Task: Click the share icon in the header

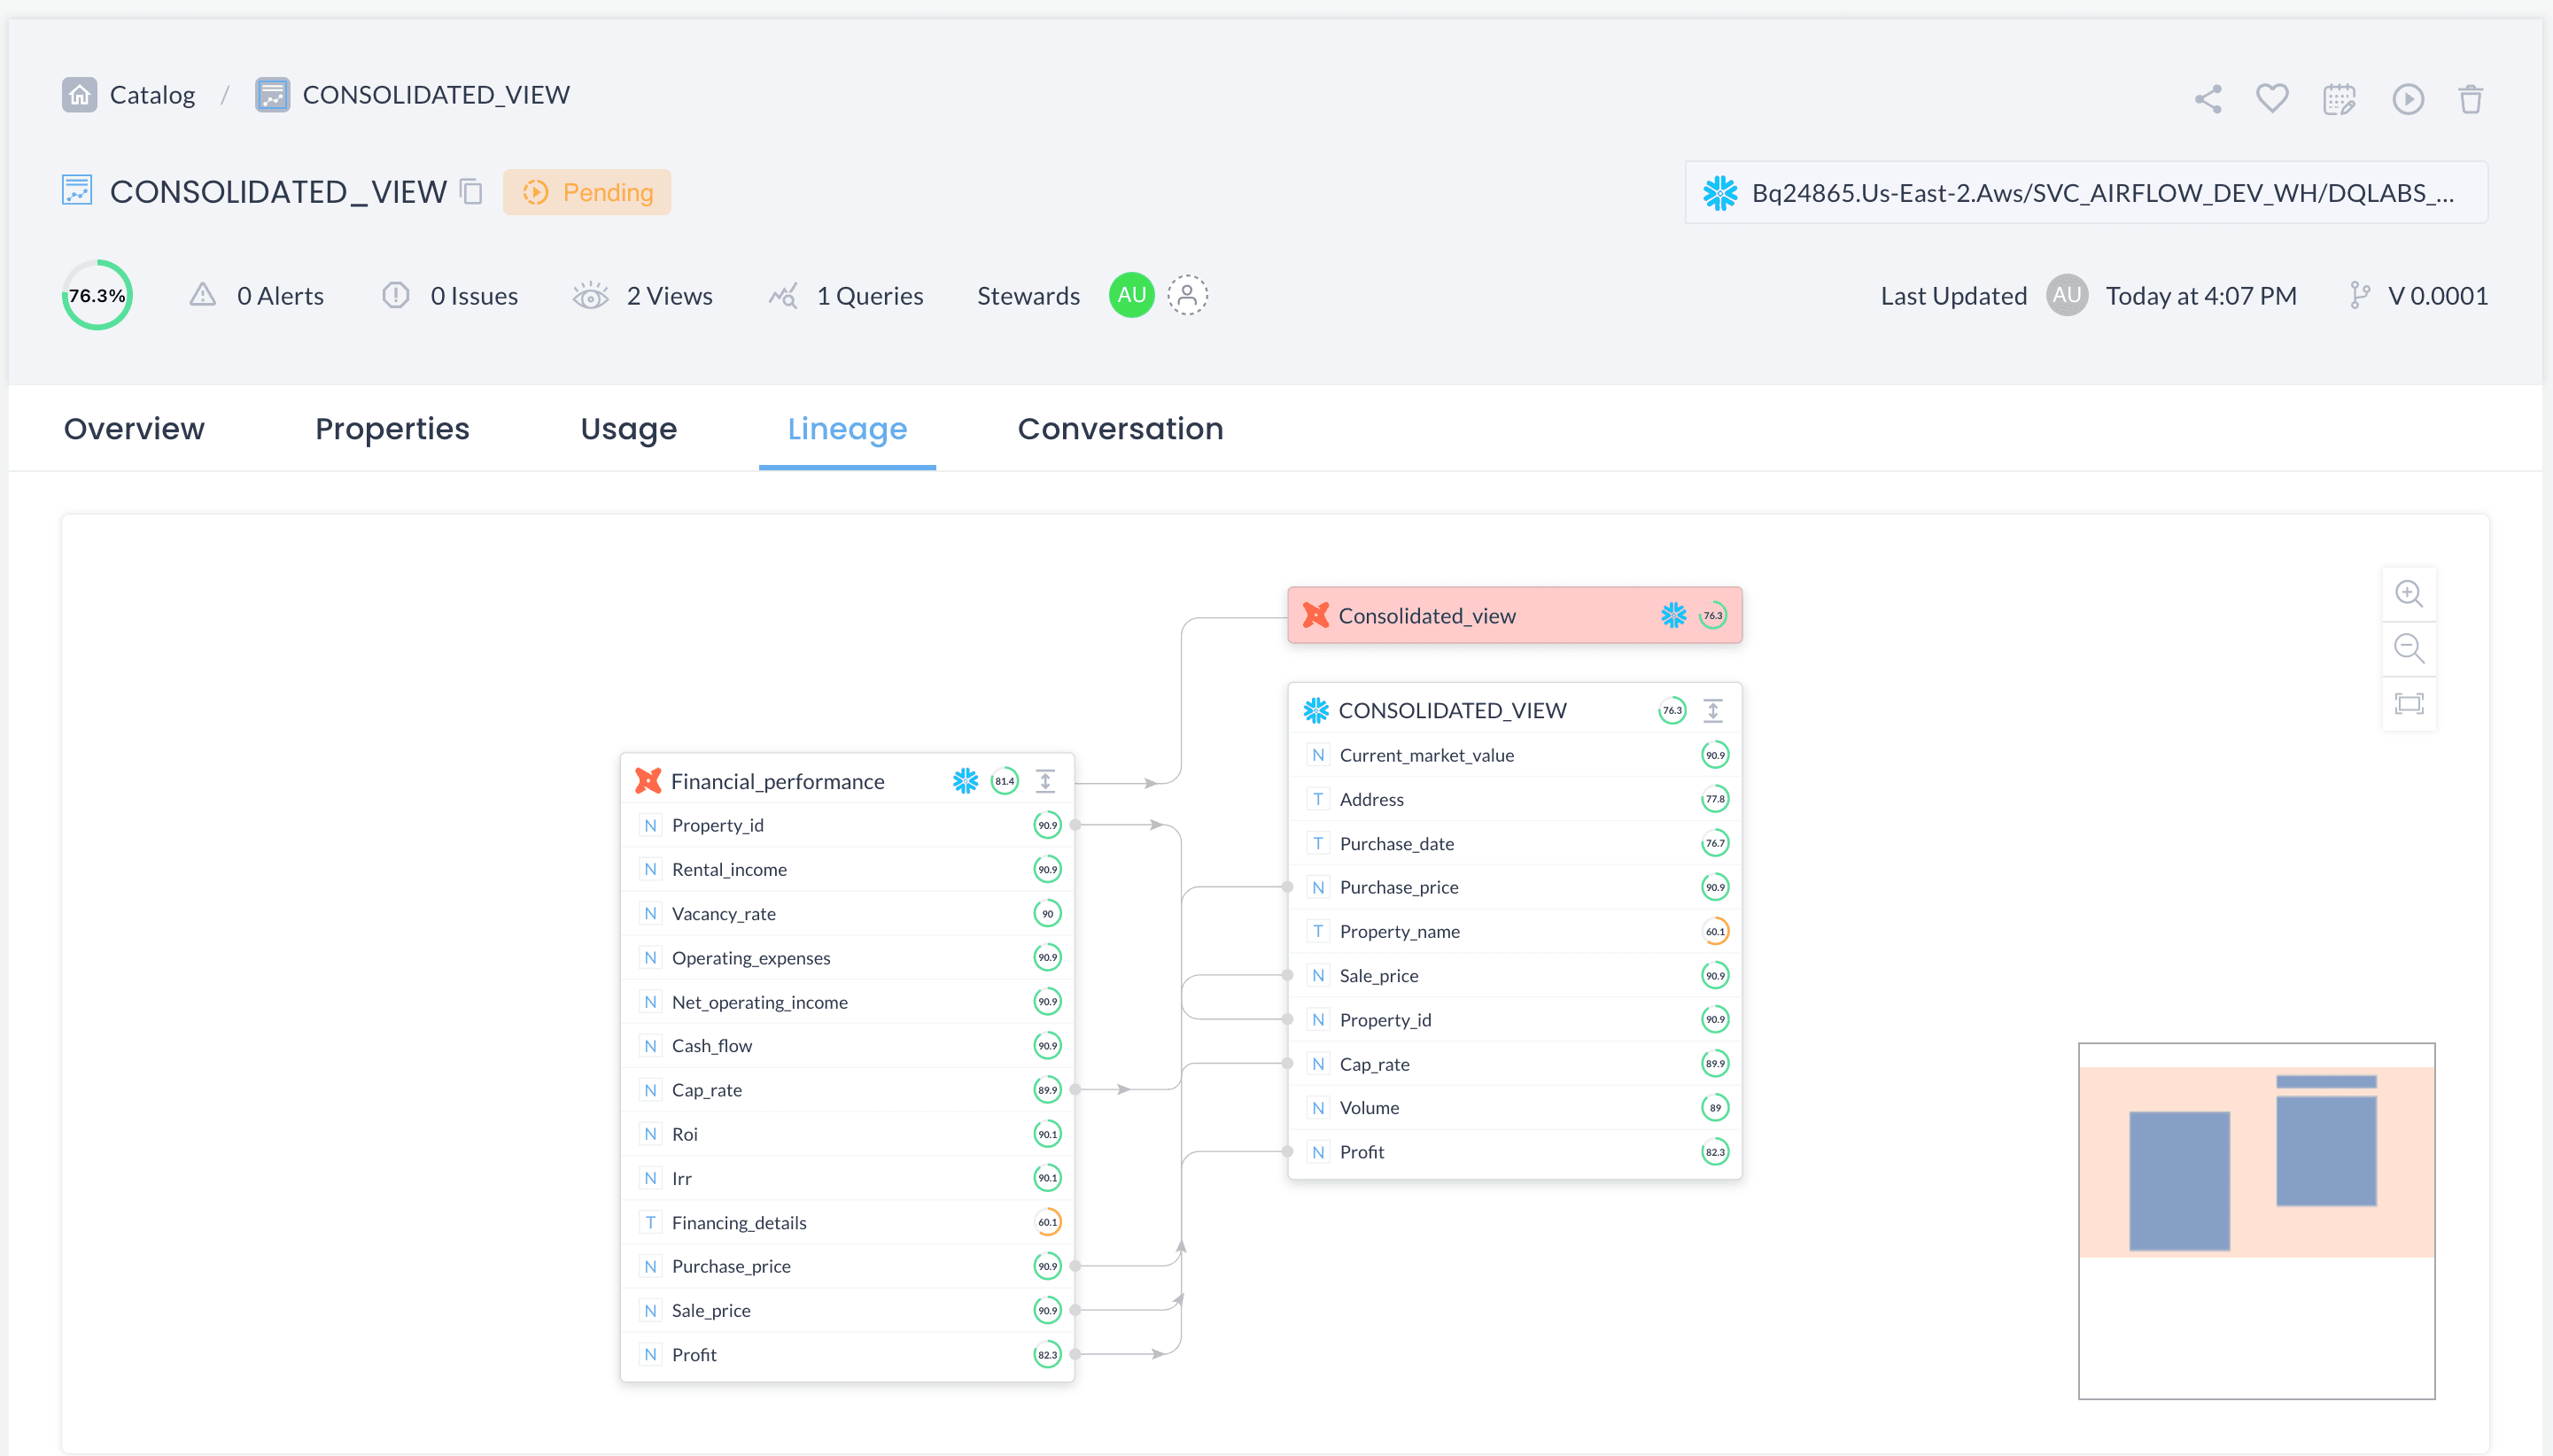Action: tap(2208, 98)
